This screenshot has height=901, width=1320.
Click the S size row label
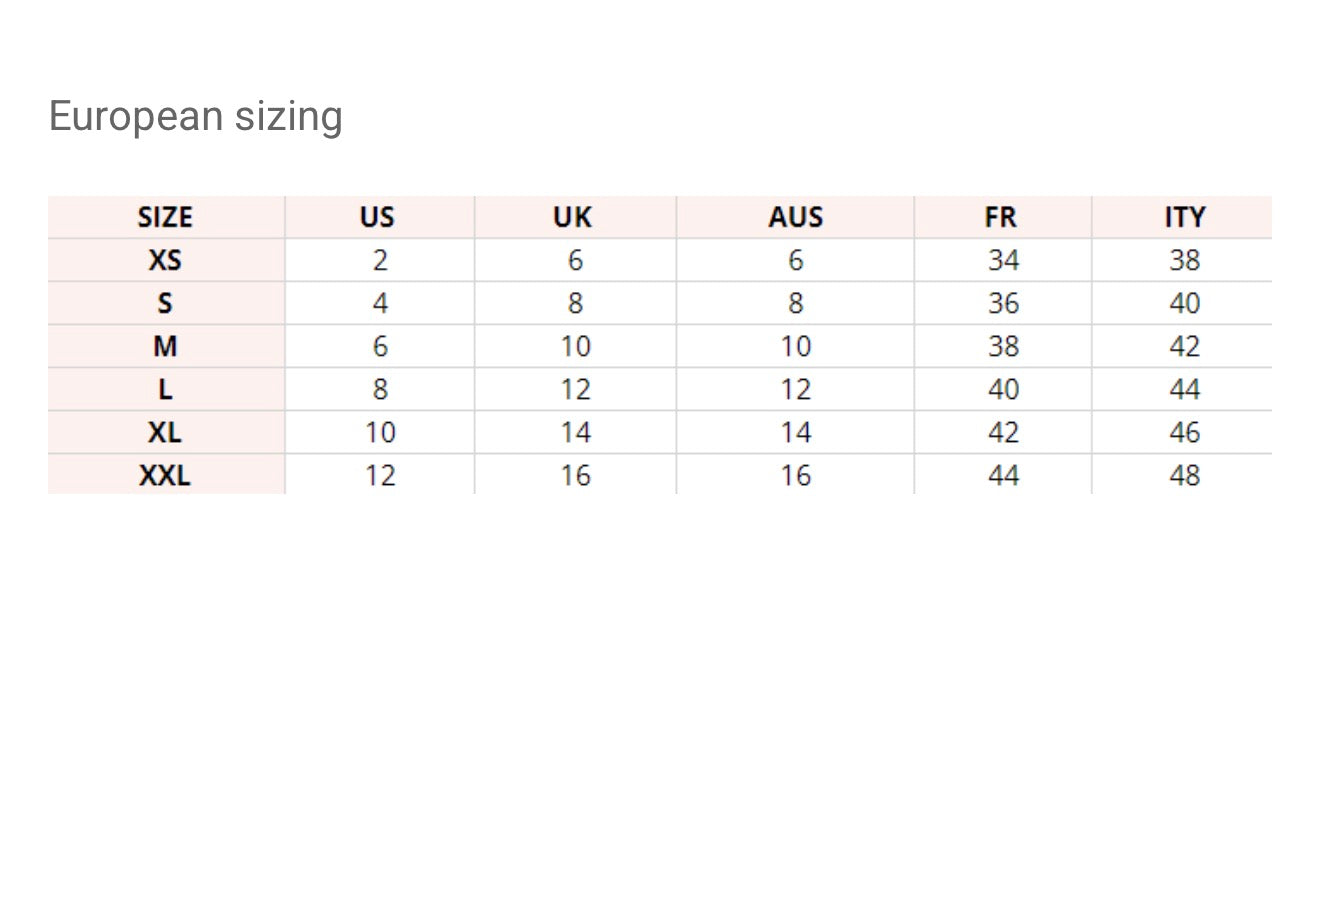(165, 303)
